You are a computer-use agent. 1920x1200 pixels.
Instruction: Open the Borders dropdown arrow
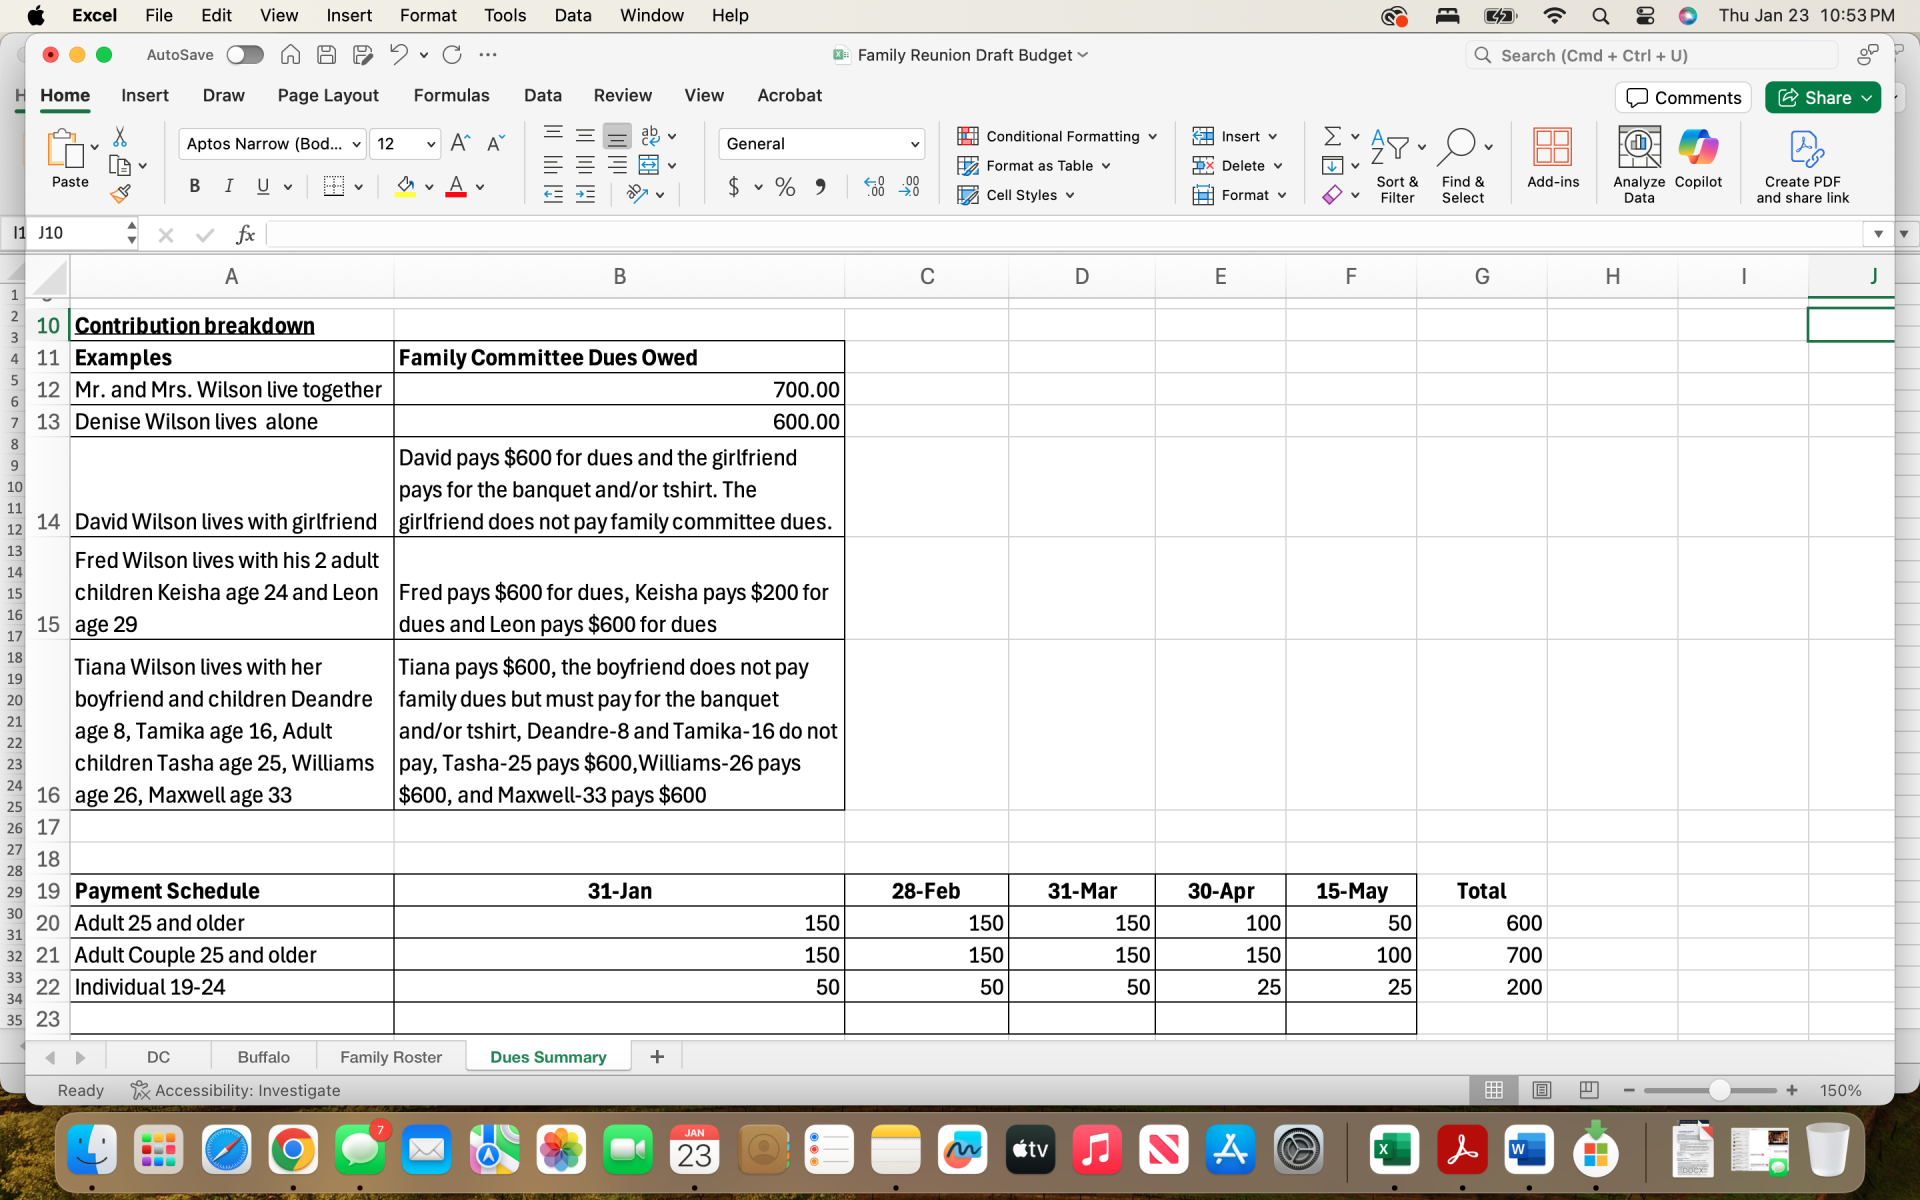358,187
